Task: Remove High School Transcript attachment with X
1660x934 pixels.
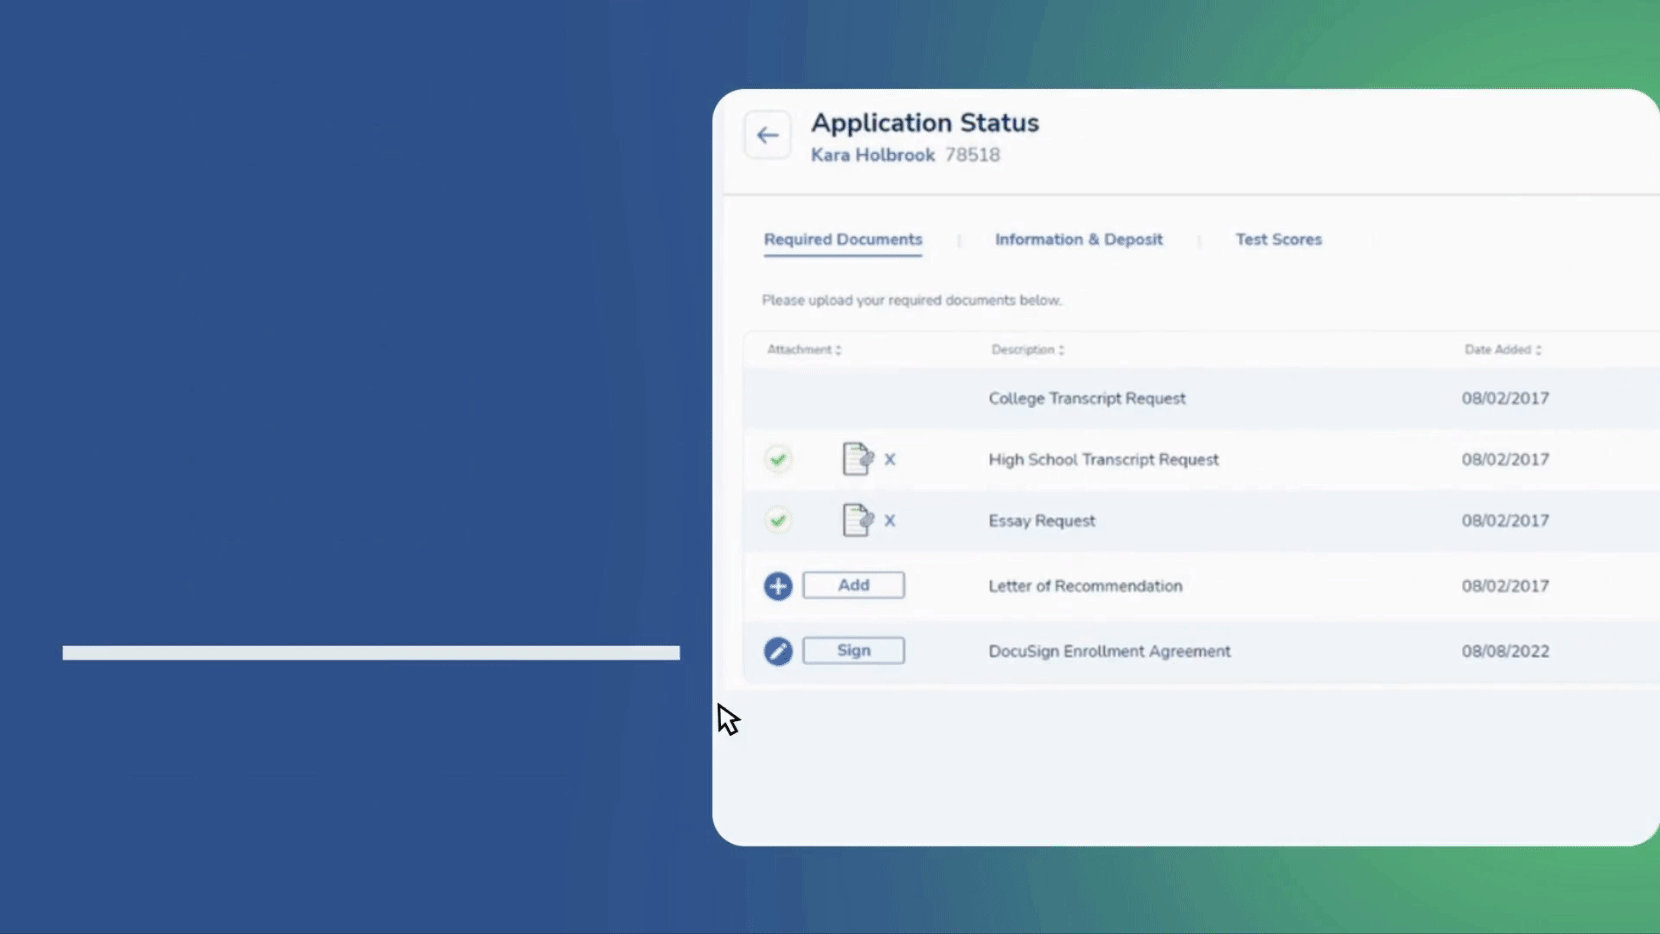Action: pos(889,460)
